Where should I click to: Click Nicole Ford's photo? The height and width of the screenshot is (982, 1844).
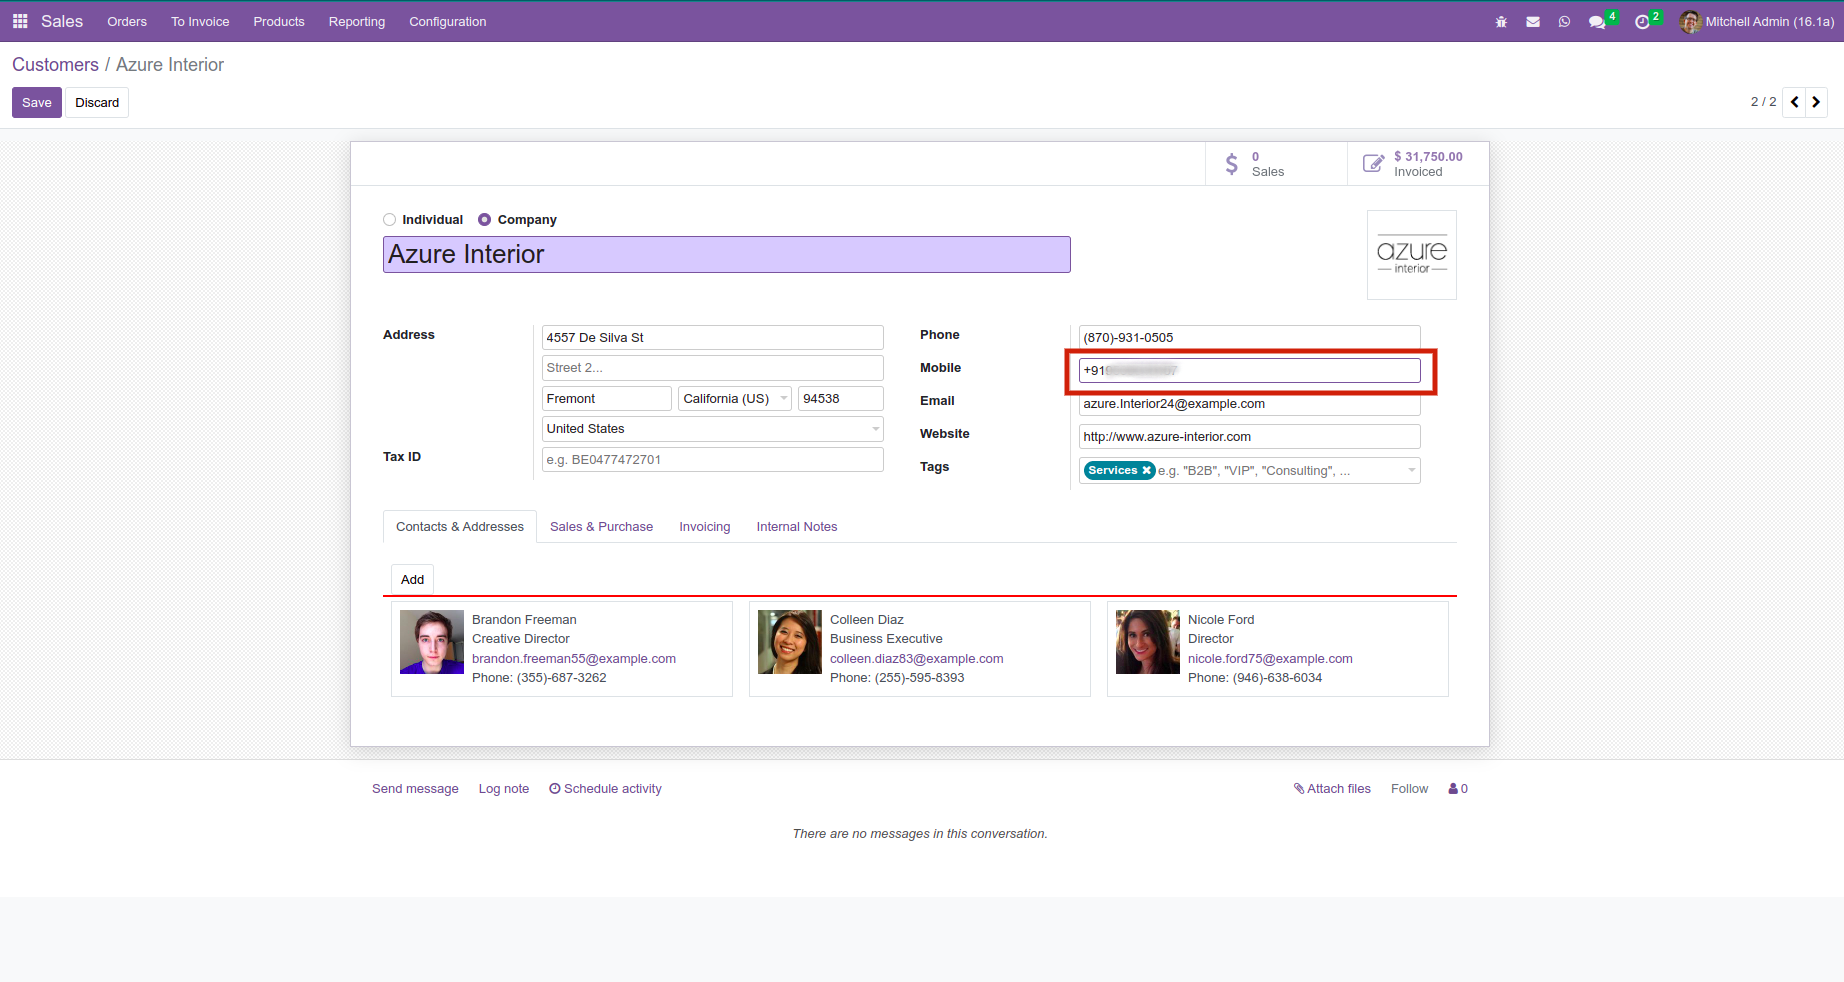(1148, 642)
